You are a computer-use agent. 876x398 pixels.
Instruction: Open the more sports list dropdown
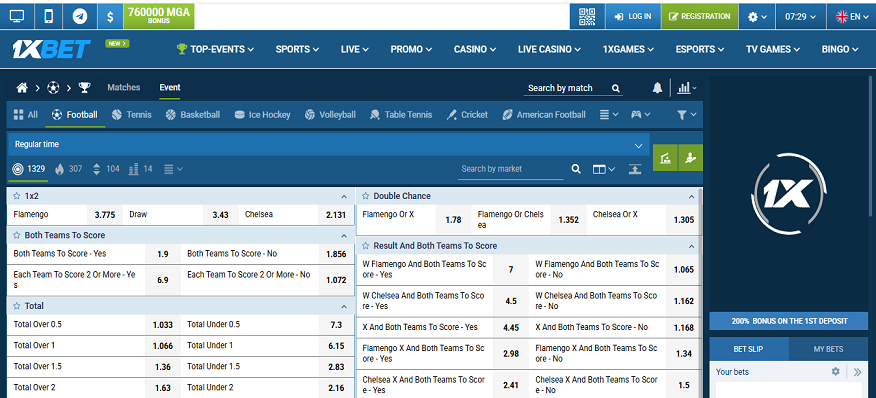coord(609,115)
